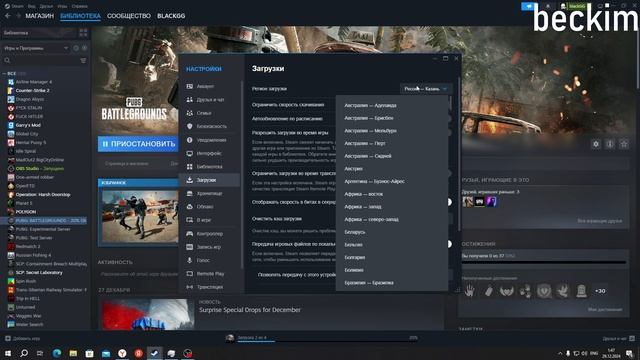This screenshot has width=640, height=360.
Task: Click the download progress bar at bottom
Action: coord(327,340)
